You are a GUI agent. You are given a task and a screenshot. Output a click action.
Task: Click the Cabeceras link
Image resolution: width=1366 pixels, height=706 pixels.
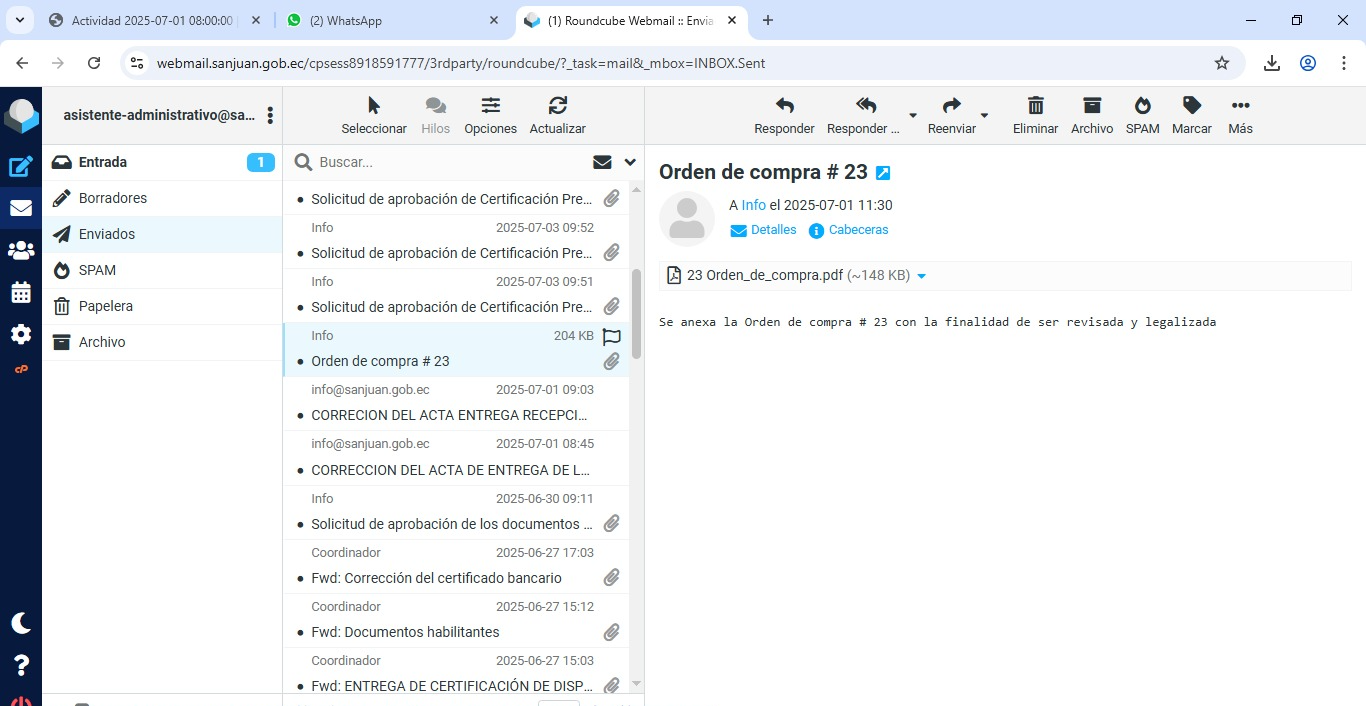click(858, 230)
